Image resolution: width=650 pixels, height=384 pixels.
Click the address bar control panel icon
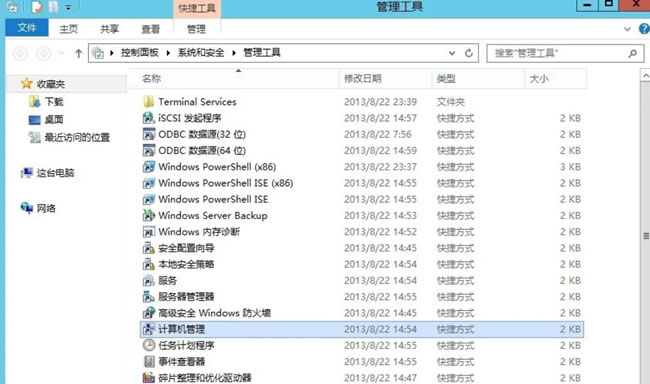pos(98,53)
